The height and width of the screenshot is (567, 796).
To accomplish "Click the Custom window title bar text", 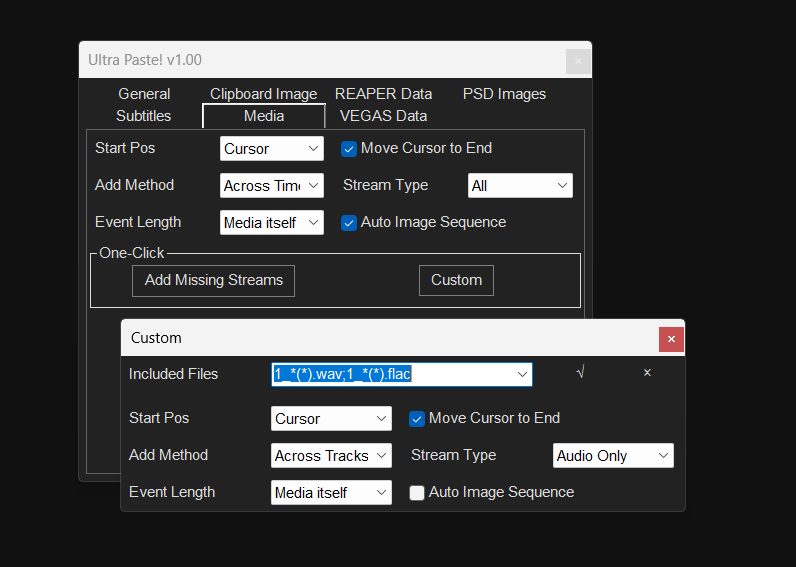I will point(156,338).
